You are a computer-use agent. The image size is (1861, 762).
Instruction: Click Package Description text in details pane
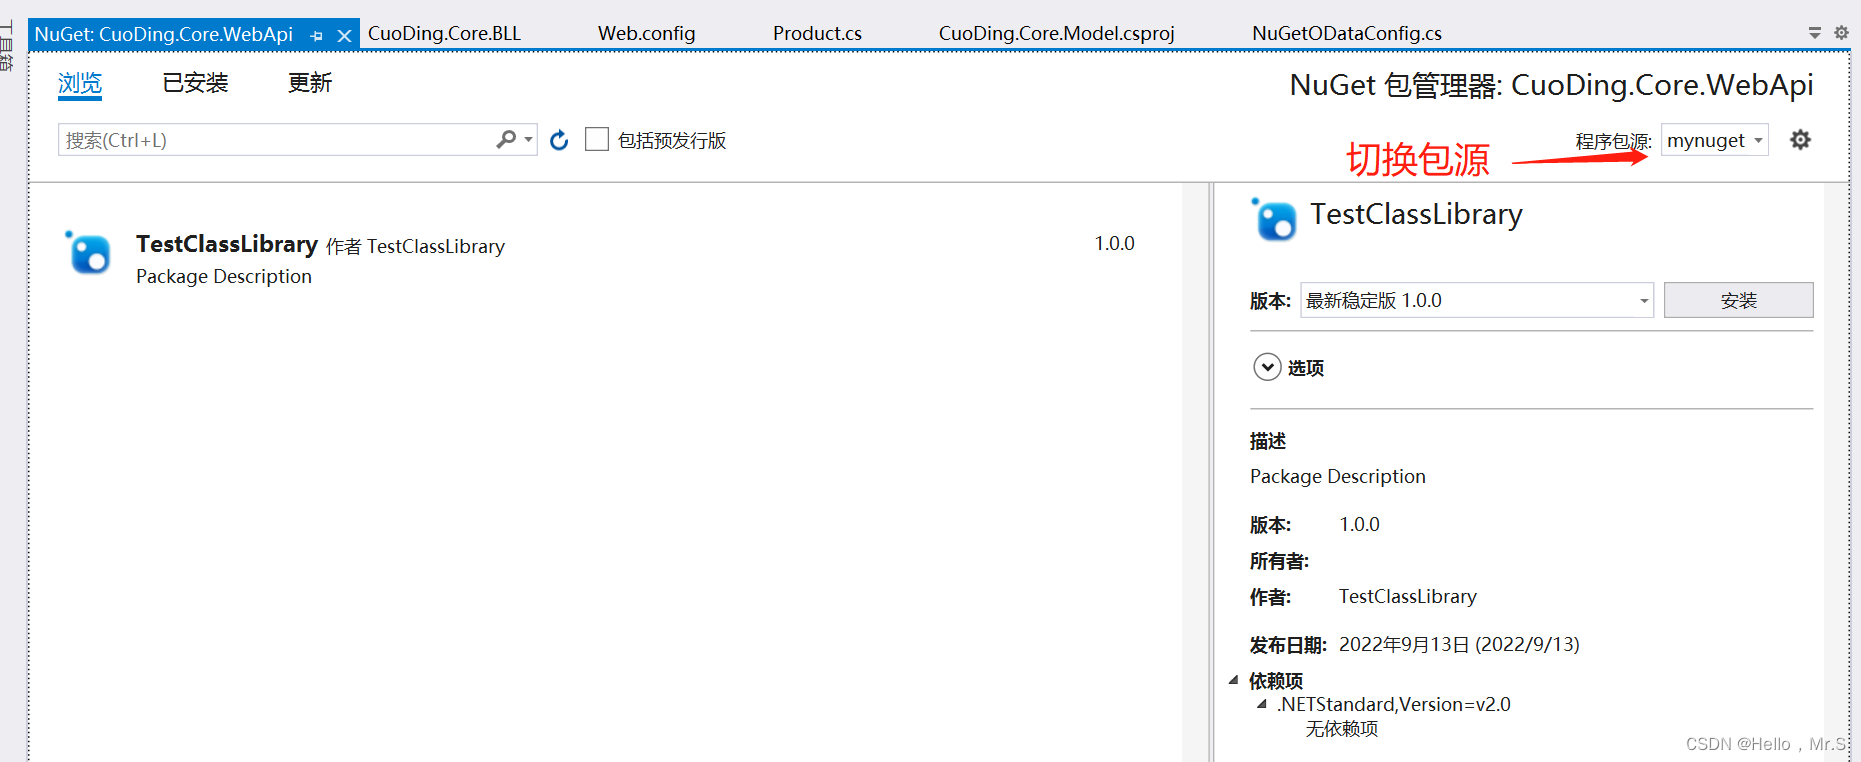(x=1337, y=476)
